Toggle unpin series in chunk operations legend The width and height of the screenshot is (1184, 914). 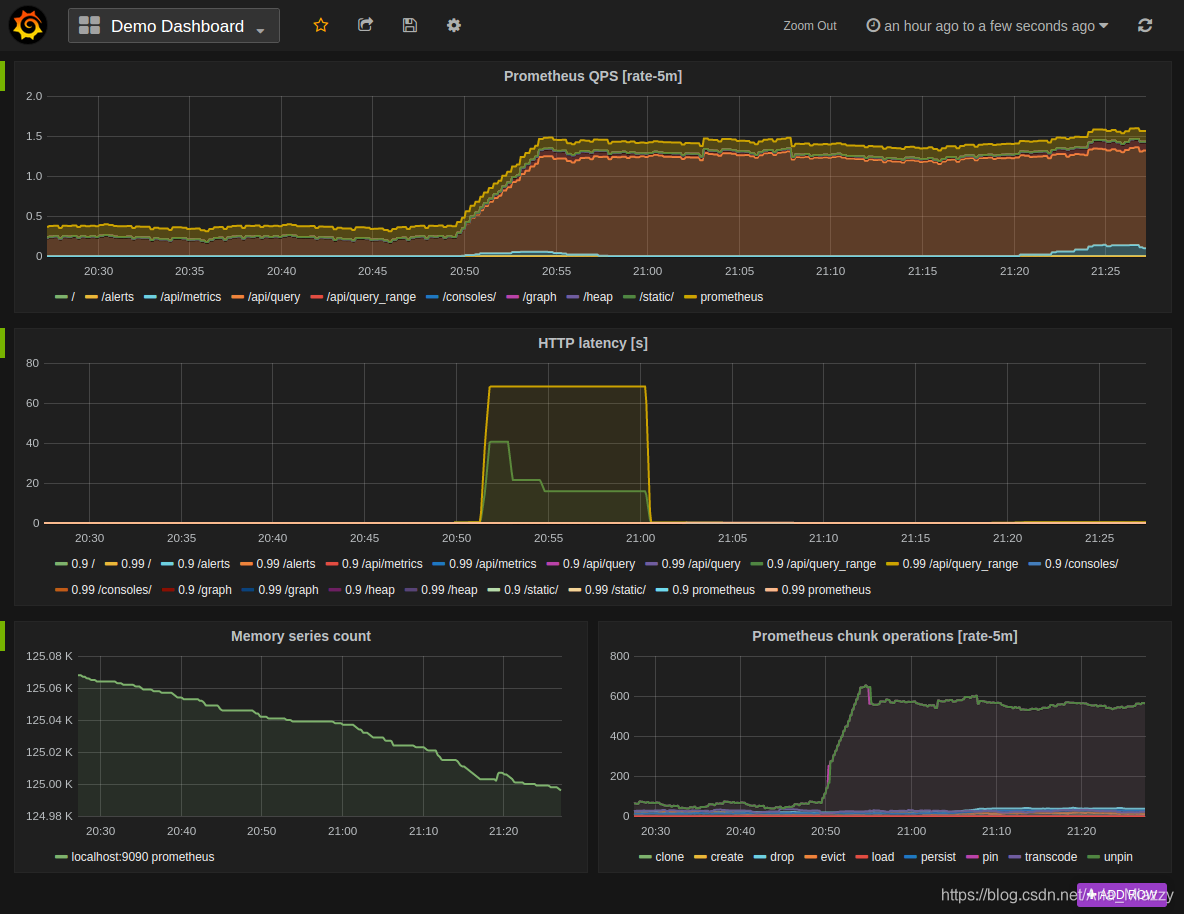click(x=1110, y=857)
